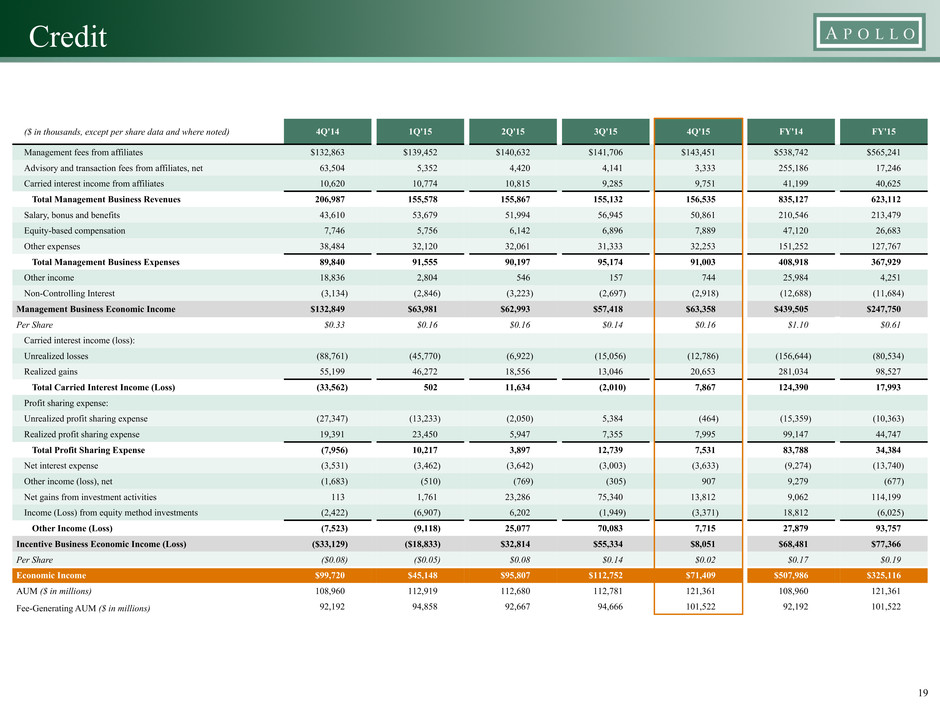Click 'Total Profit Sharing Expense' label

88,450
